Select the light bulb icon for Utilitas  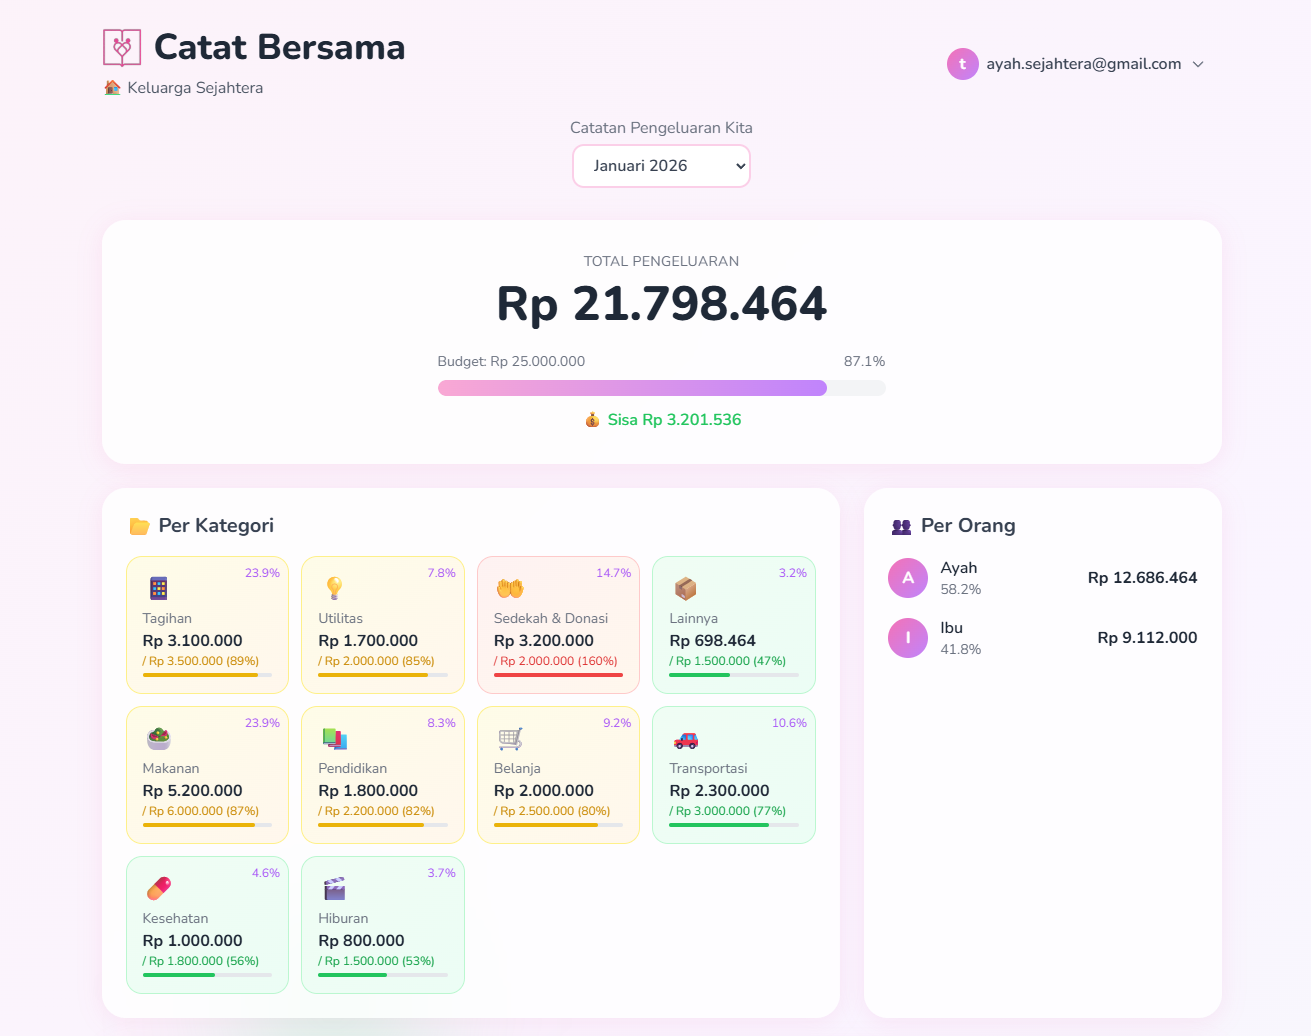[x=333, y=588]
